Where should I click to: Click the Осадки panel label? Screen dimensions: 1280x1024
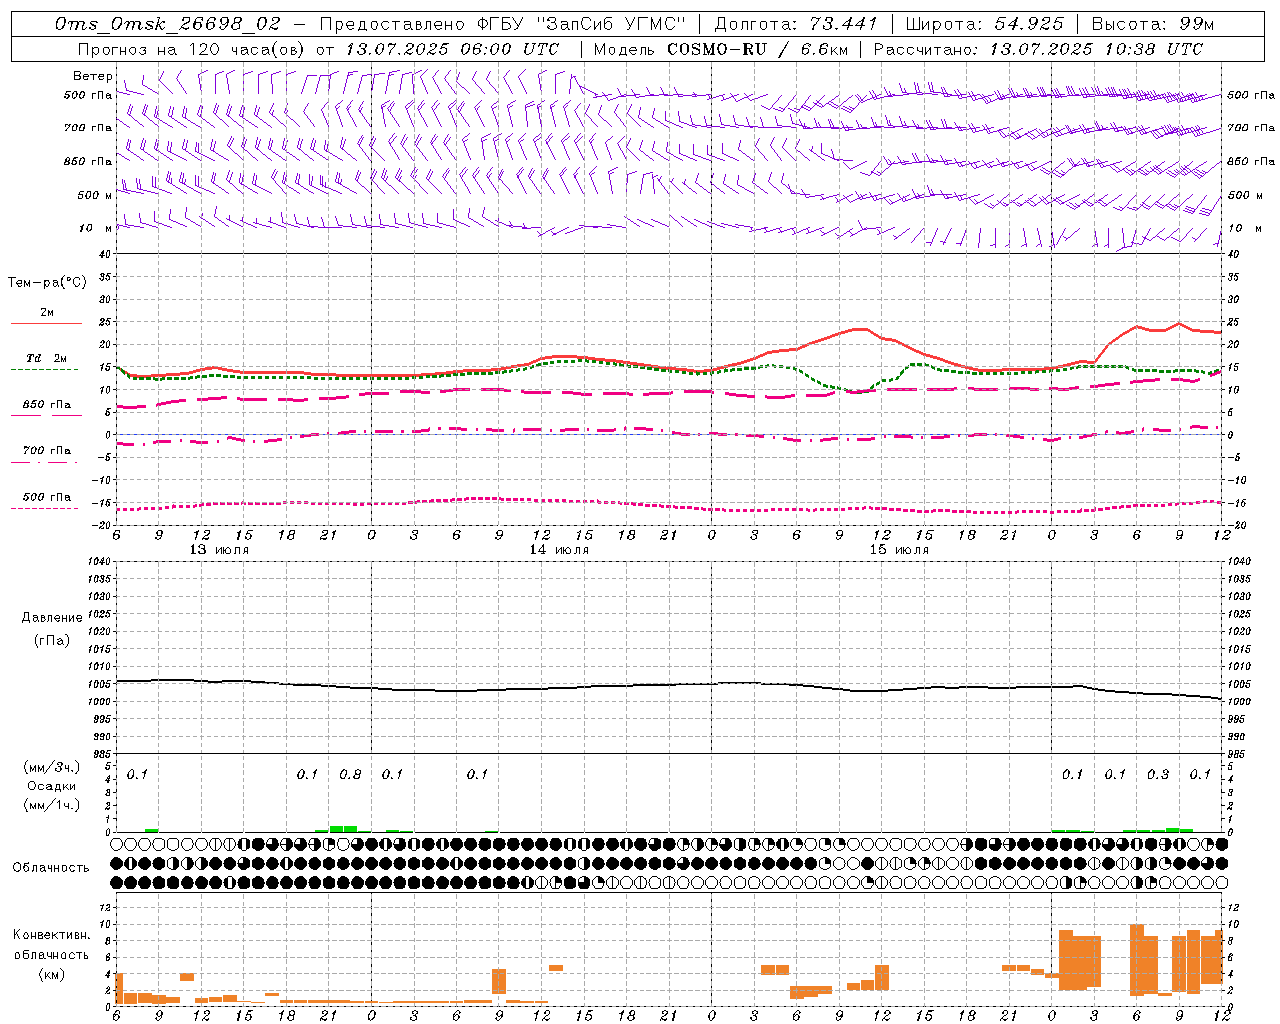pos(52,786)
